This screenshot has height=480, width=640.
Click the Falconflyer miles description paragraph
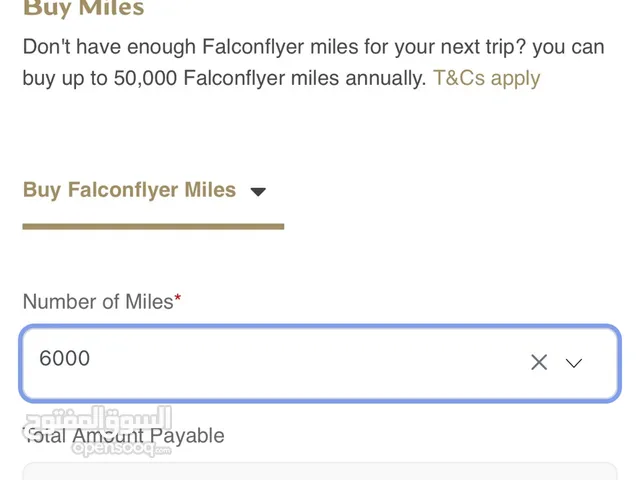(313, 62)
